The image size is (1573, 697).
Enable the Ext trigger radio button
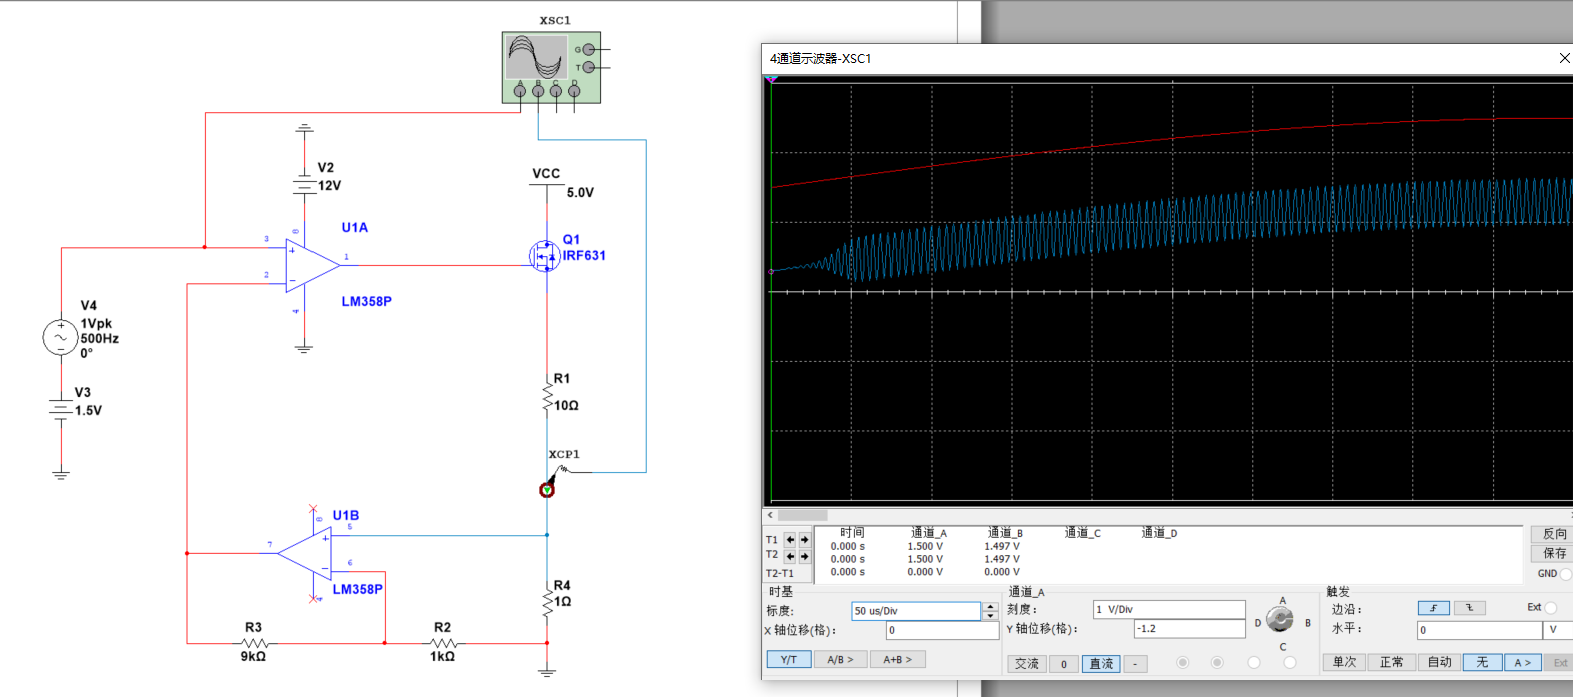tap(1551, 608)
